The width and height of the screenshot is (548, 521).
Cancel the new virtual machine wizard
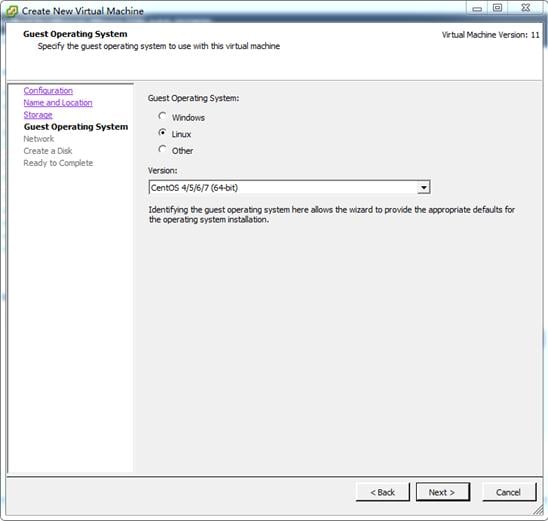(x=509, y=492)
